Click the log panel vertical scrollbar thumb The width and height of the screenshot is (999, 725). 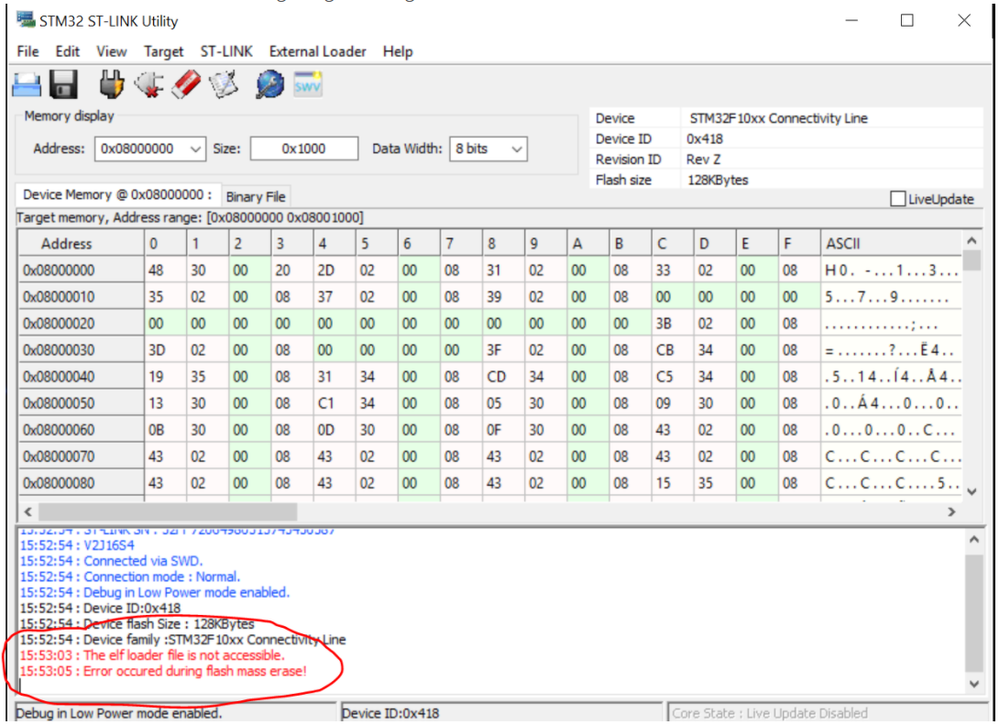[974, 613]
